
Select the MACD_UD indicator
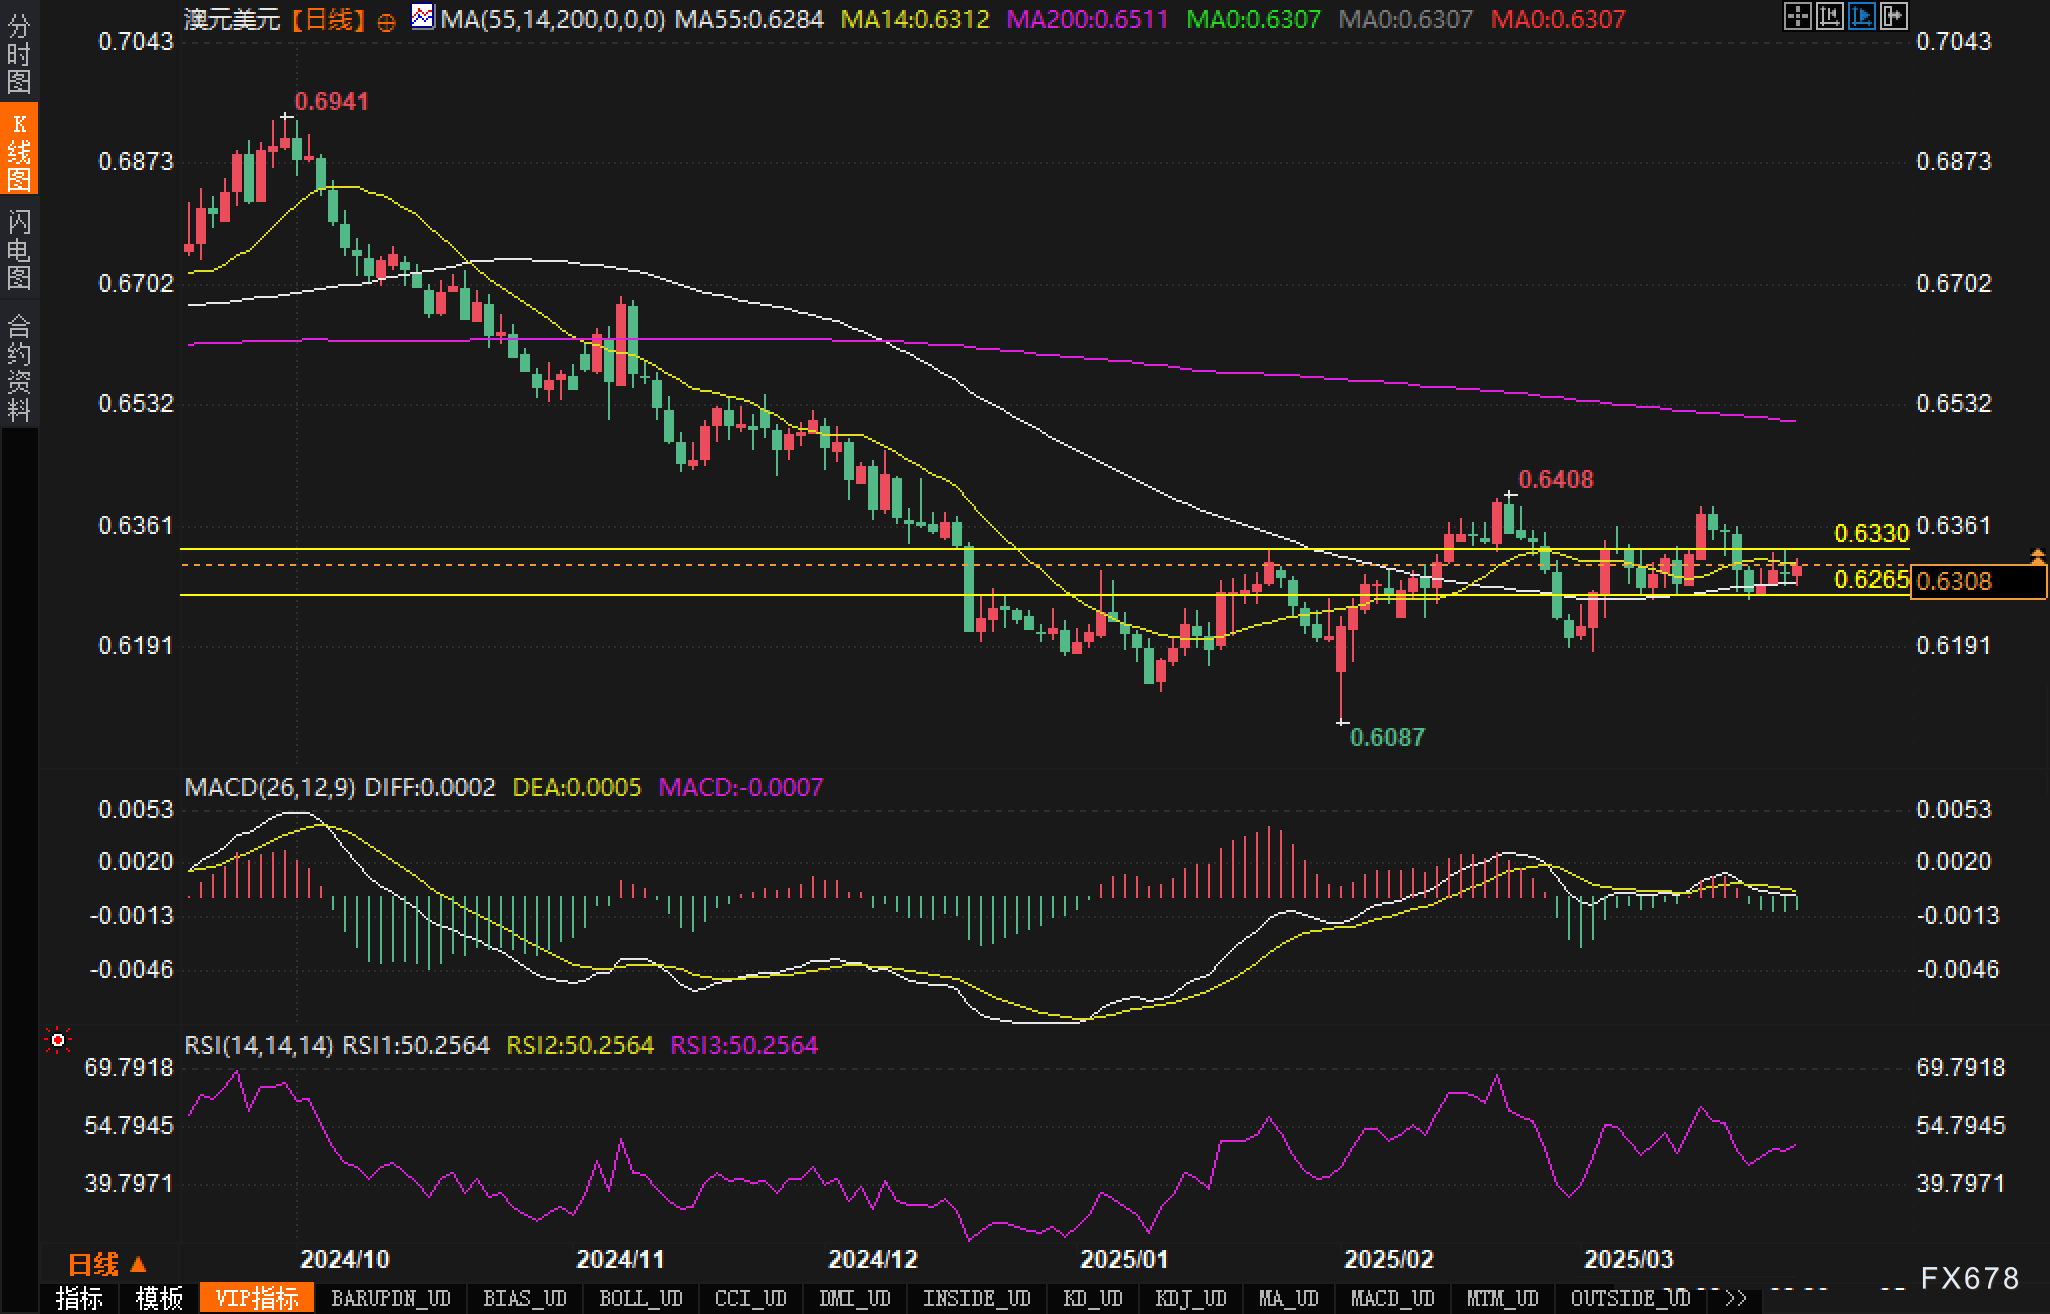(x=1392, y=1298)
